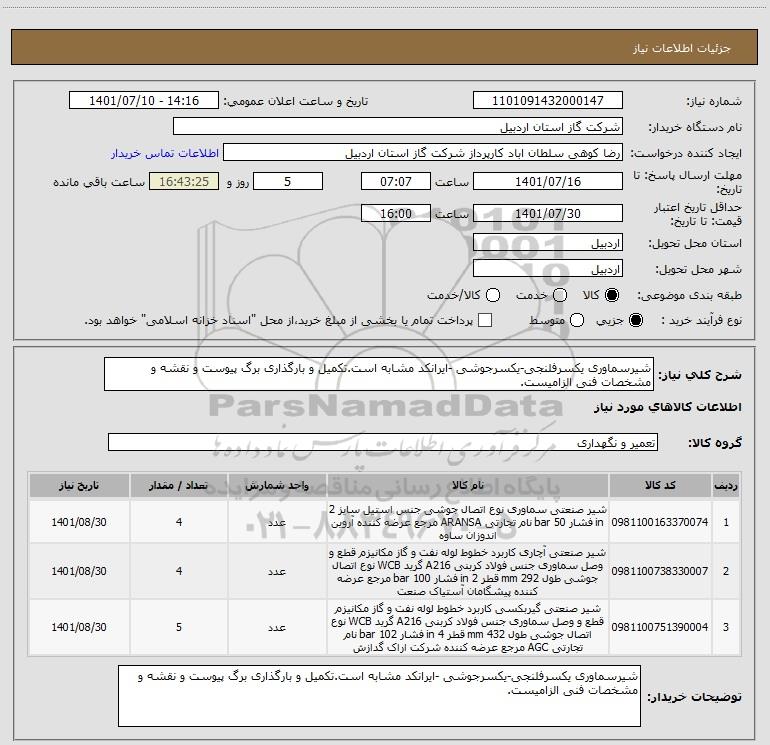Click need date 1401/08/30 in row 1

point(79,522)
